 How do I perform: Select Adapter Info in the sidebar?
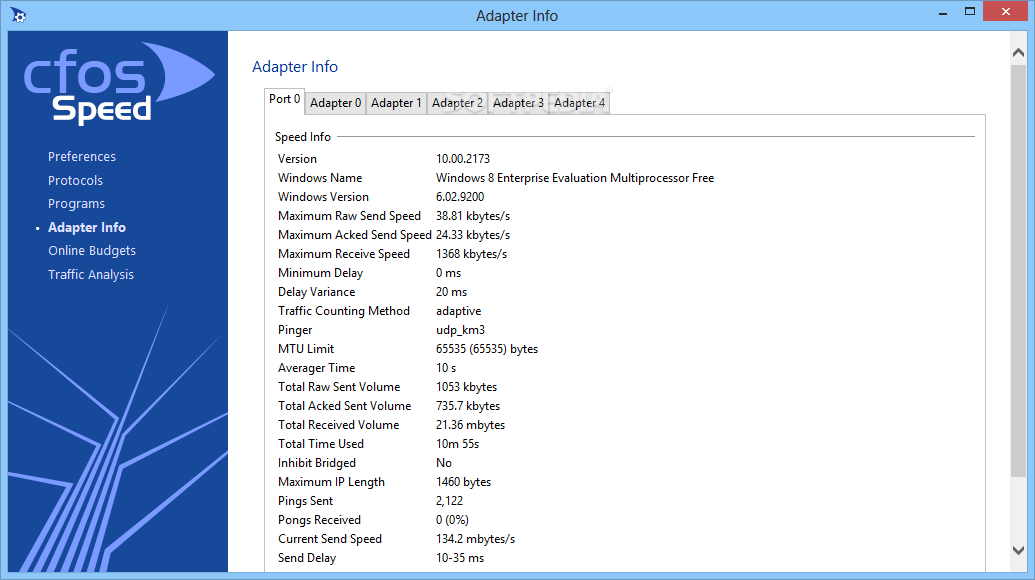tap(89, 227)
